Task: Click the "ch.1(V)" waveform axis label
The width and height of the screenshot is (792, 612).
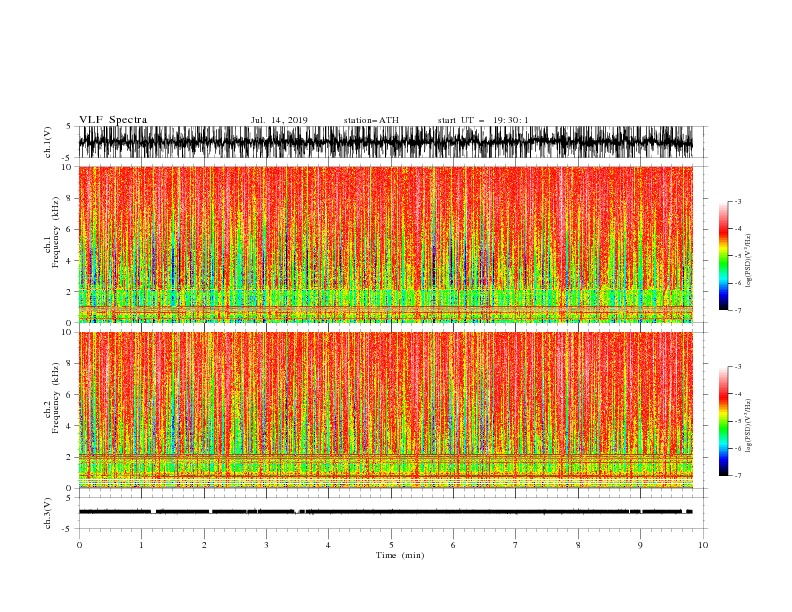Action: [x=48, y=142]
